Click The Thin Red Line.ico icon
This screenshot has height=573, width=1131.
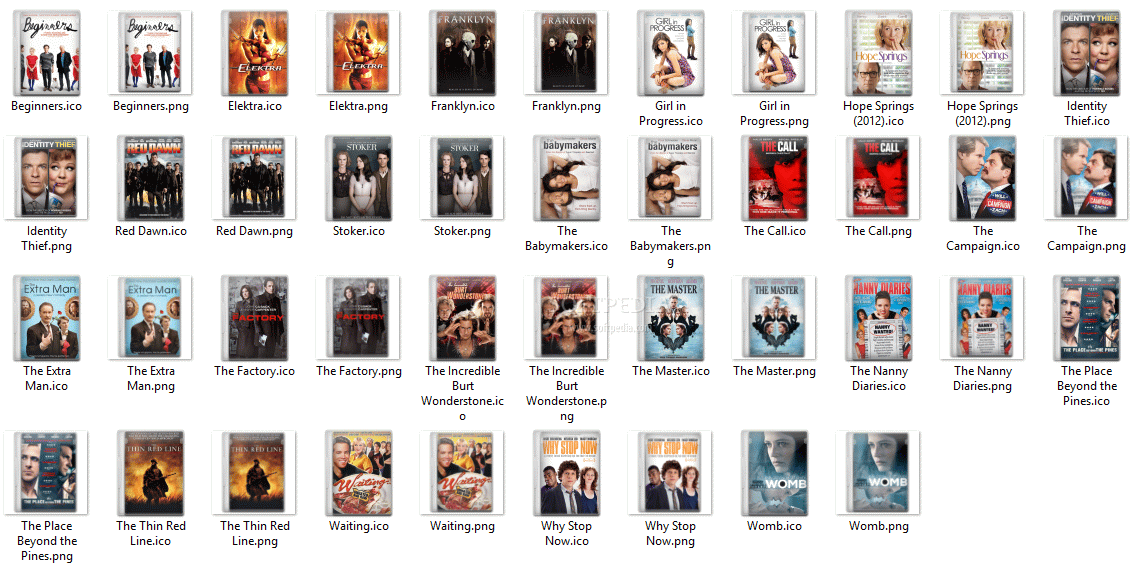pyautogui.click(x=150, y=473)
